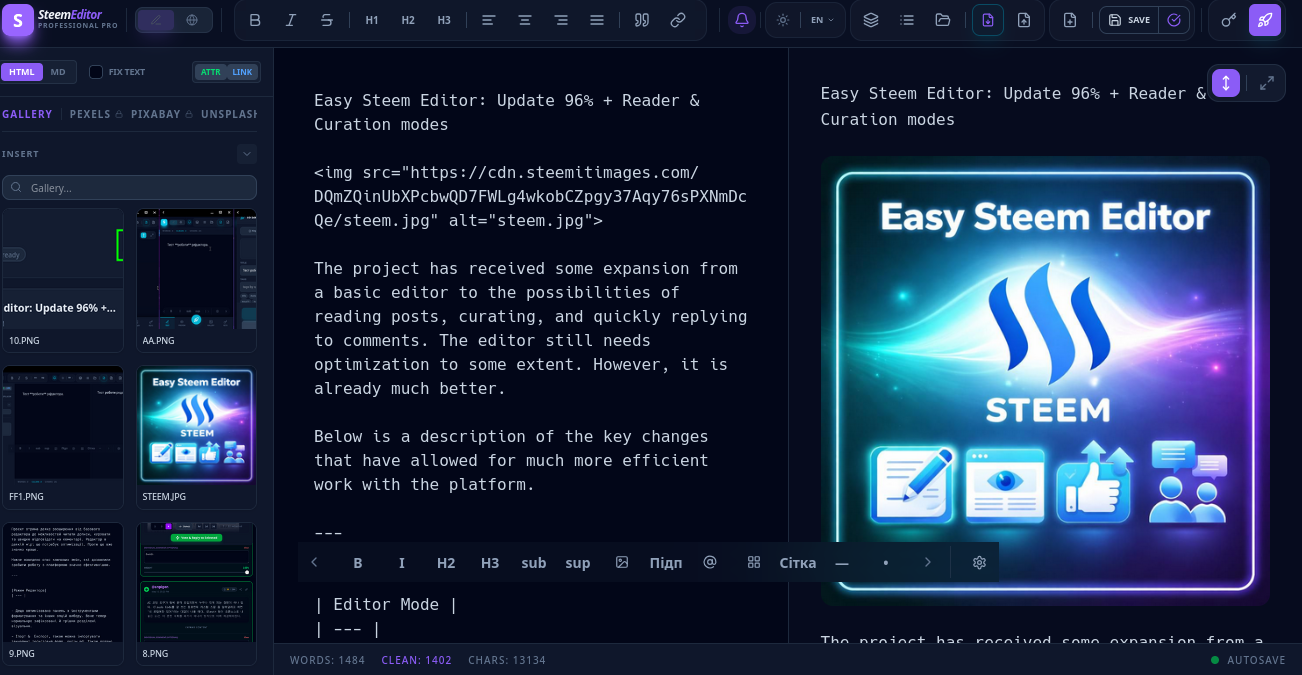This screenshot has width=1302, height=675.
Task: Open the folder icon in toolbar
Action: click(943, 20)
